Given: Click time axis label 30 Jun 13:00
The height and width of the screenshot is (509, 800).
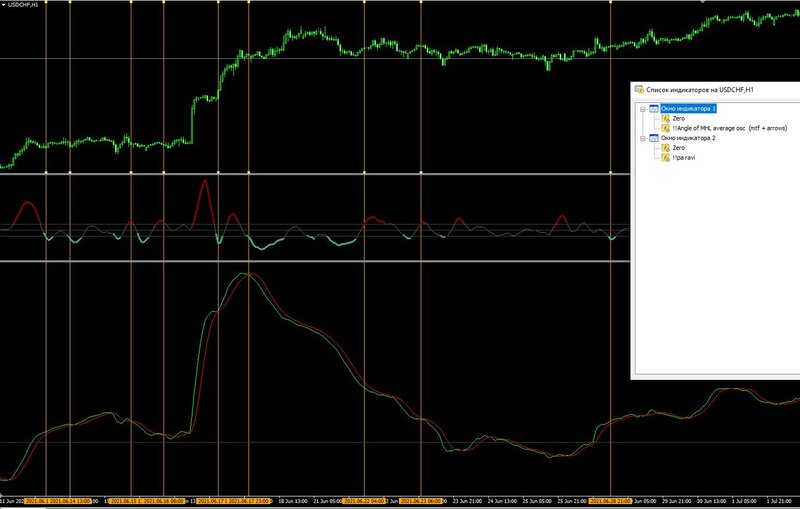Looking at the screenshot, I should click(x=712, y=501).
